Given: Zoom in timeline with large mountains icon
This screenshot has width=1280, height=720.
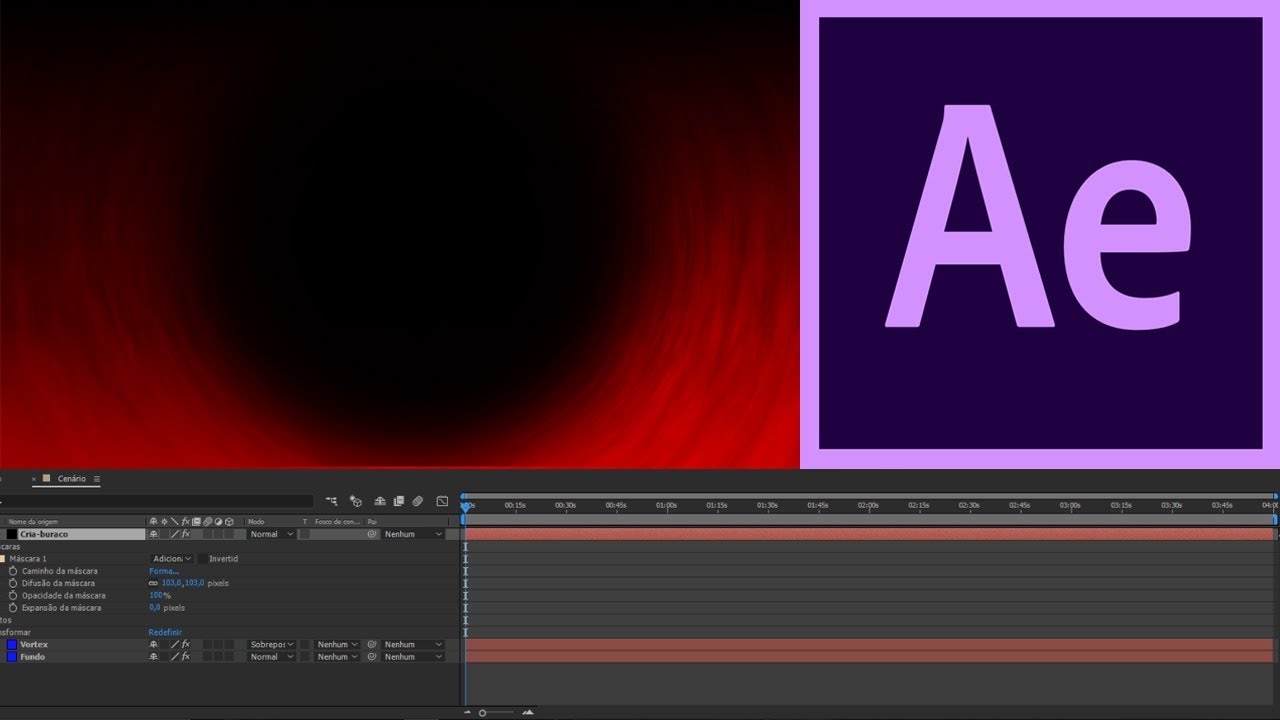Looking at the screenshot, I should [528, 713].
